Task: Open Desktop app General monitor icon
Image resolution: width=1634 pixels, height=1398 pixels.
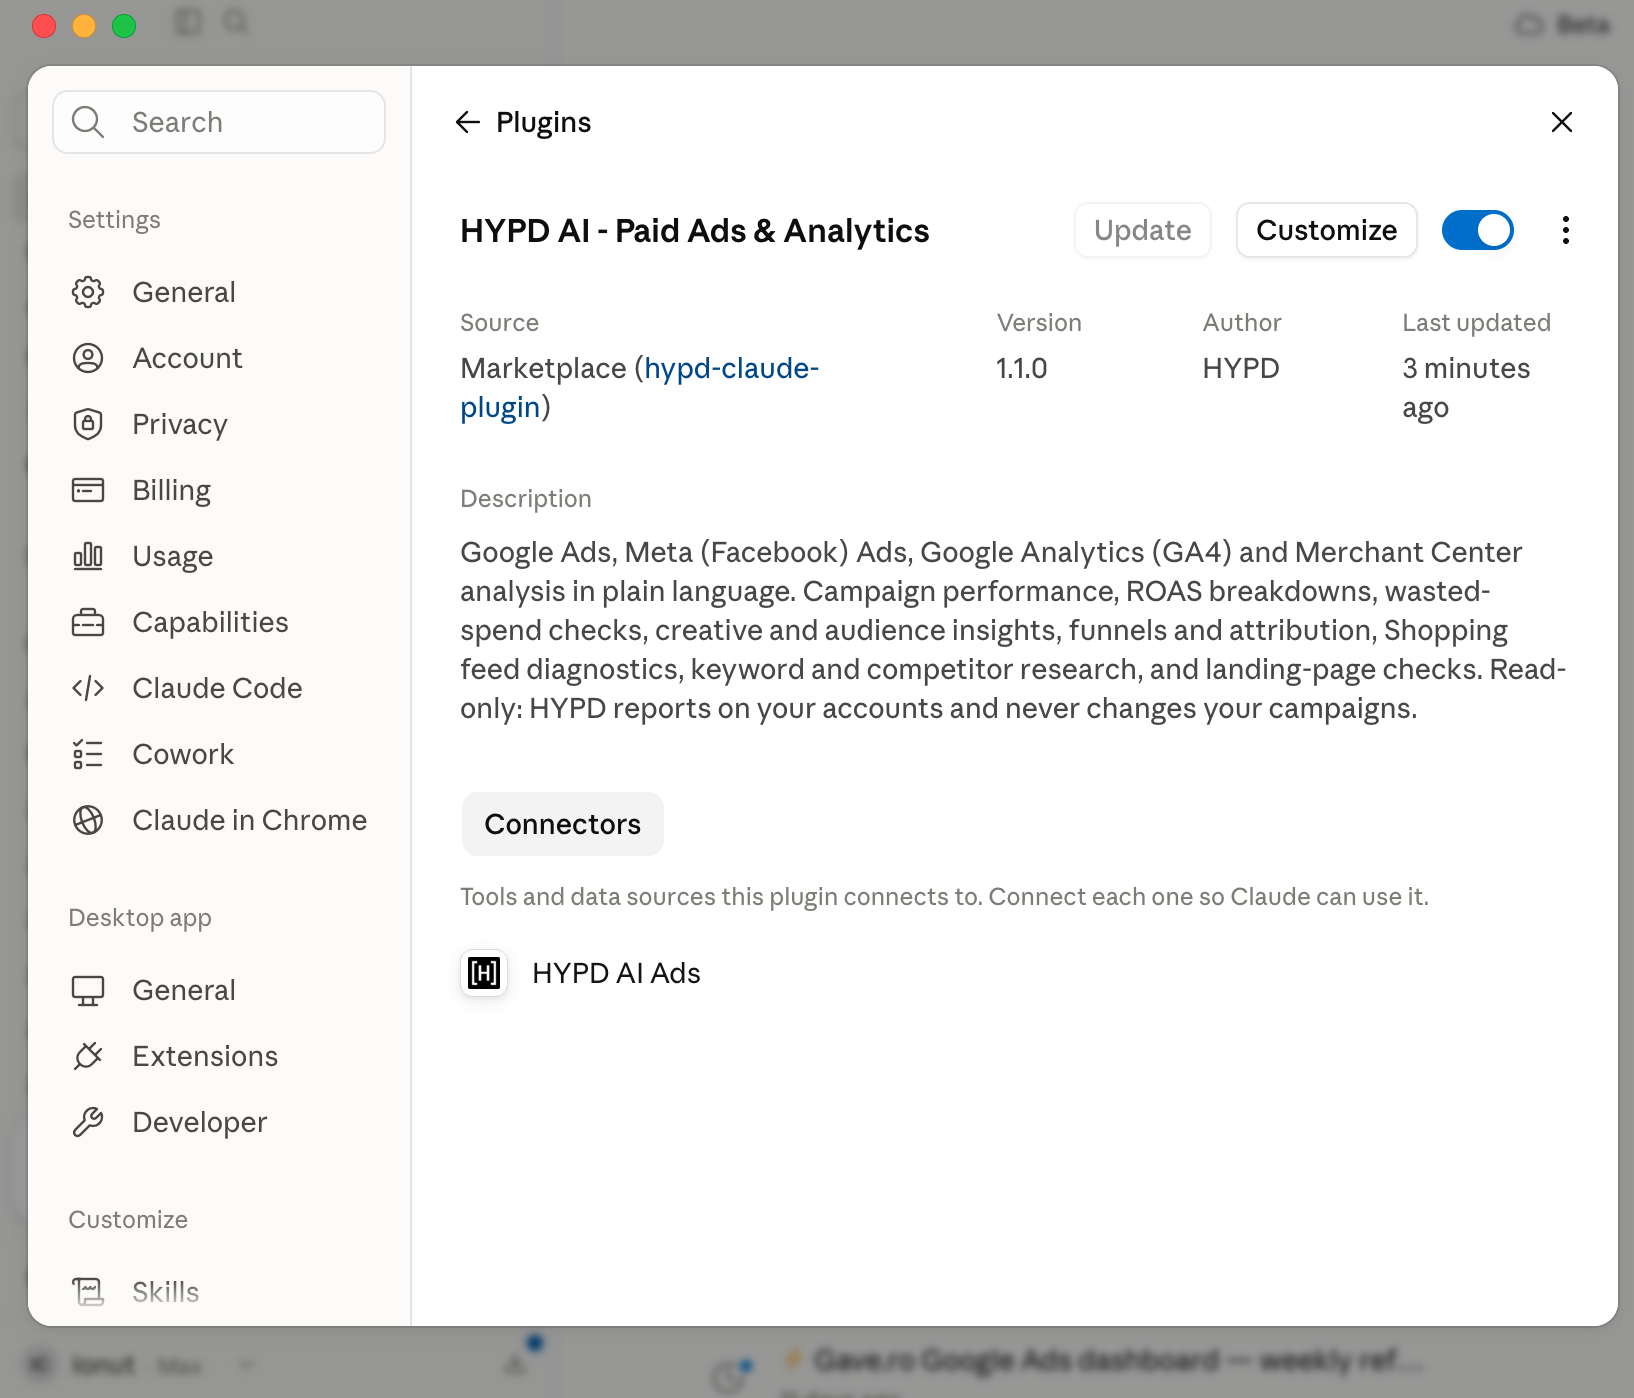Action: pyautogui.click(x=88, y=990)
